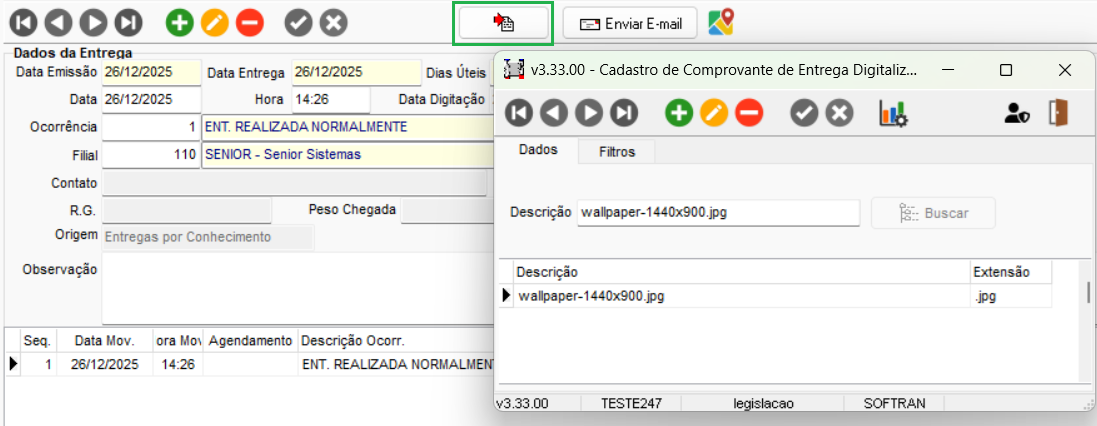Go to previous record in Comprovante window

point(554,113)
